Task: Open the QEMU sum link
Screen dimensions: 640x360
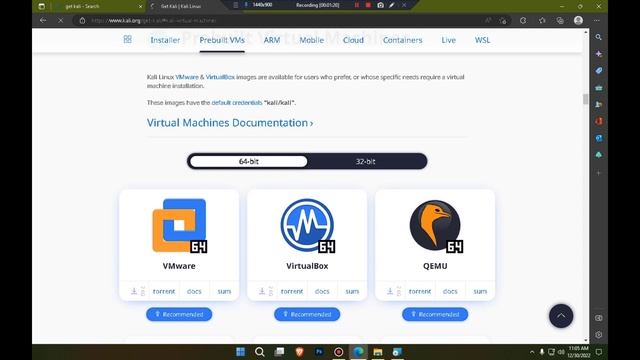Action: (480, 291)
